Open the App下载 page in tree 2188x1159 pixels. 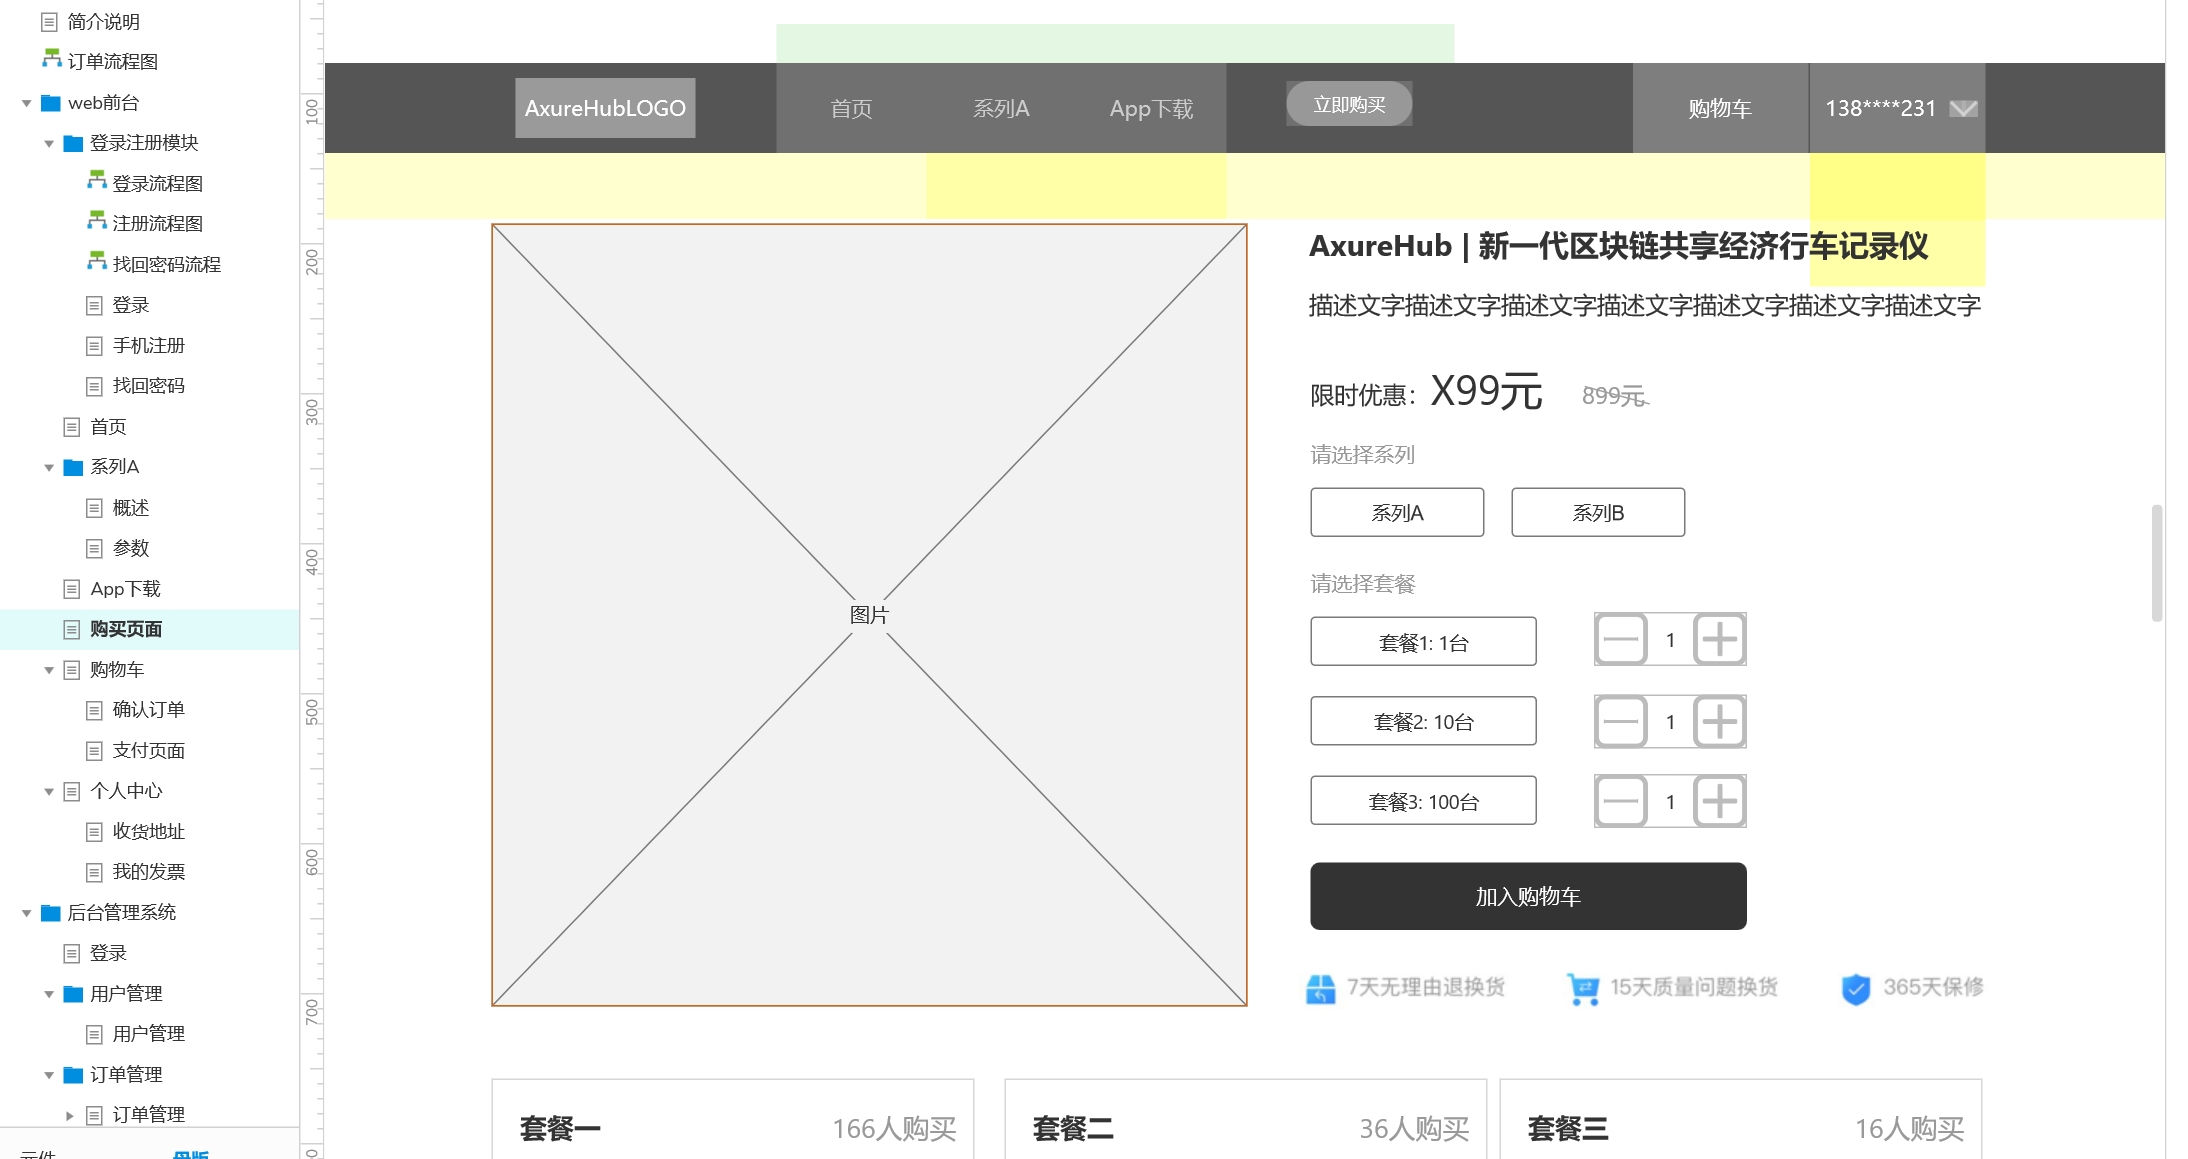[x=125, y=589]
